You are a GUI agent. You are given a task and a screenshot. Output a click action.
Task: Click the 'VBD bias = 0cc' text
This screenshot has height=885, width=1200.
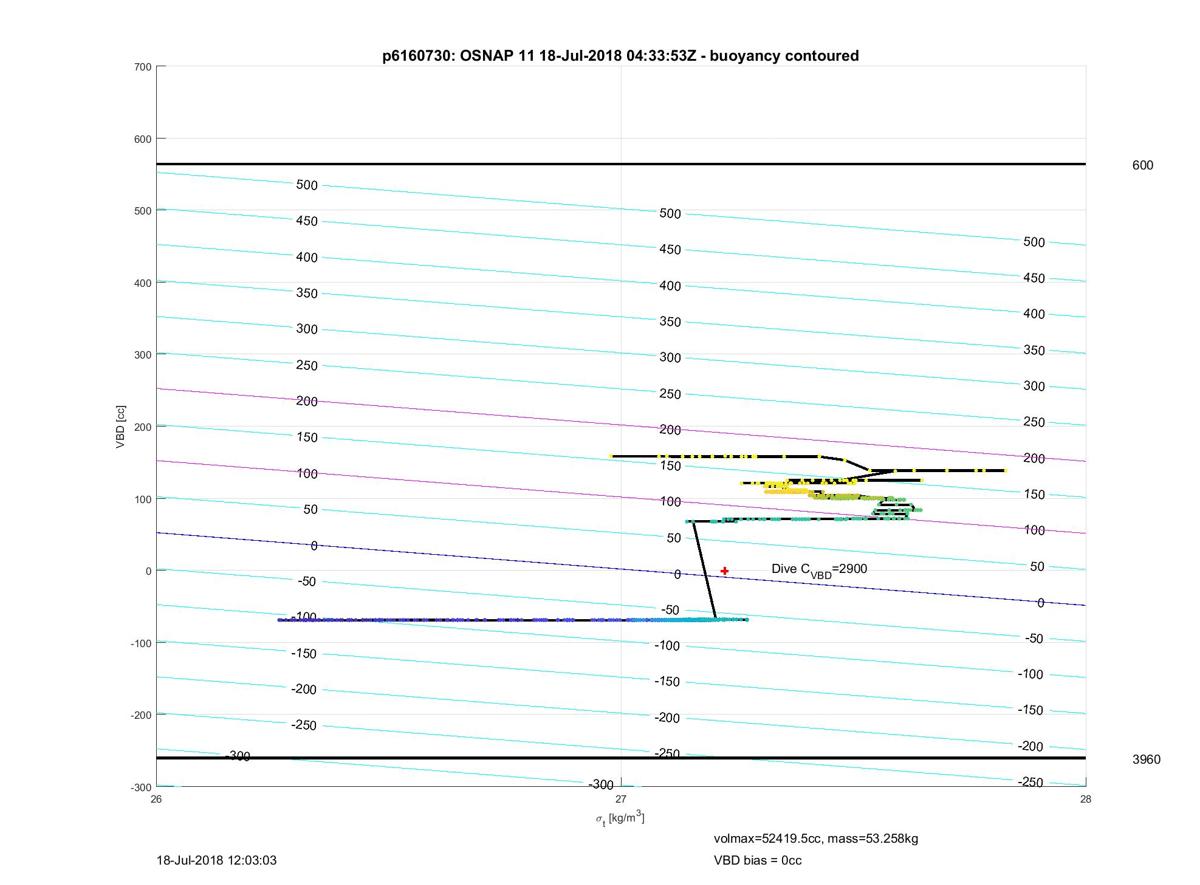[x=757, y=860]
